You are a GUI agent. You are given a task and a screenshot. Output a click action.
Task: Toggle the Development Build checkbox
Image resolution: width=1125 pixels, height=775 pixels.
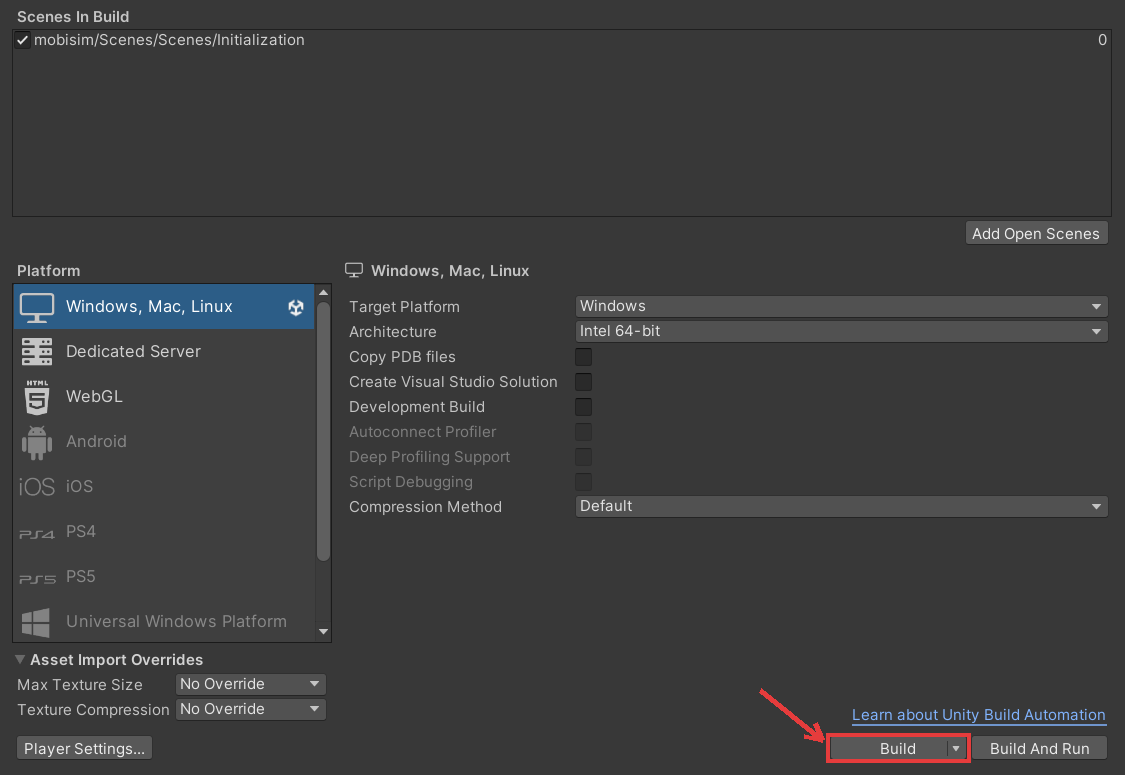[x=583, y=407]
